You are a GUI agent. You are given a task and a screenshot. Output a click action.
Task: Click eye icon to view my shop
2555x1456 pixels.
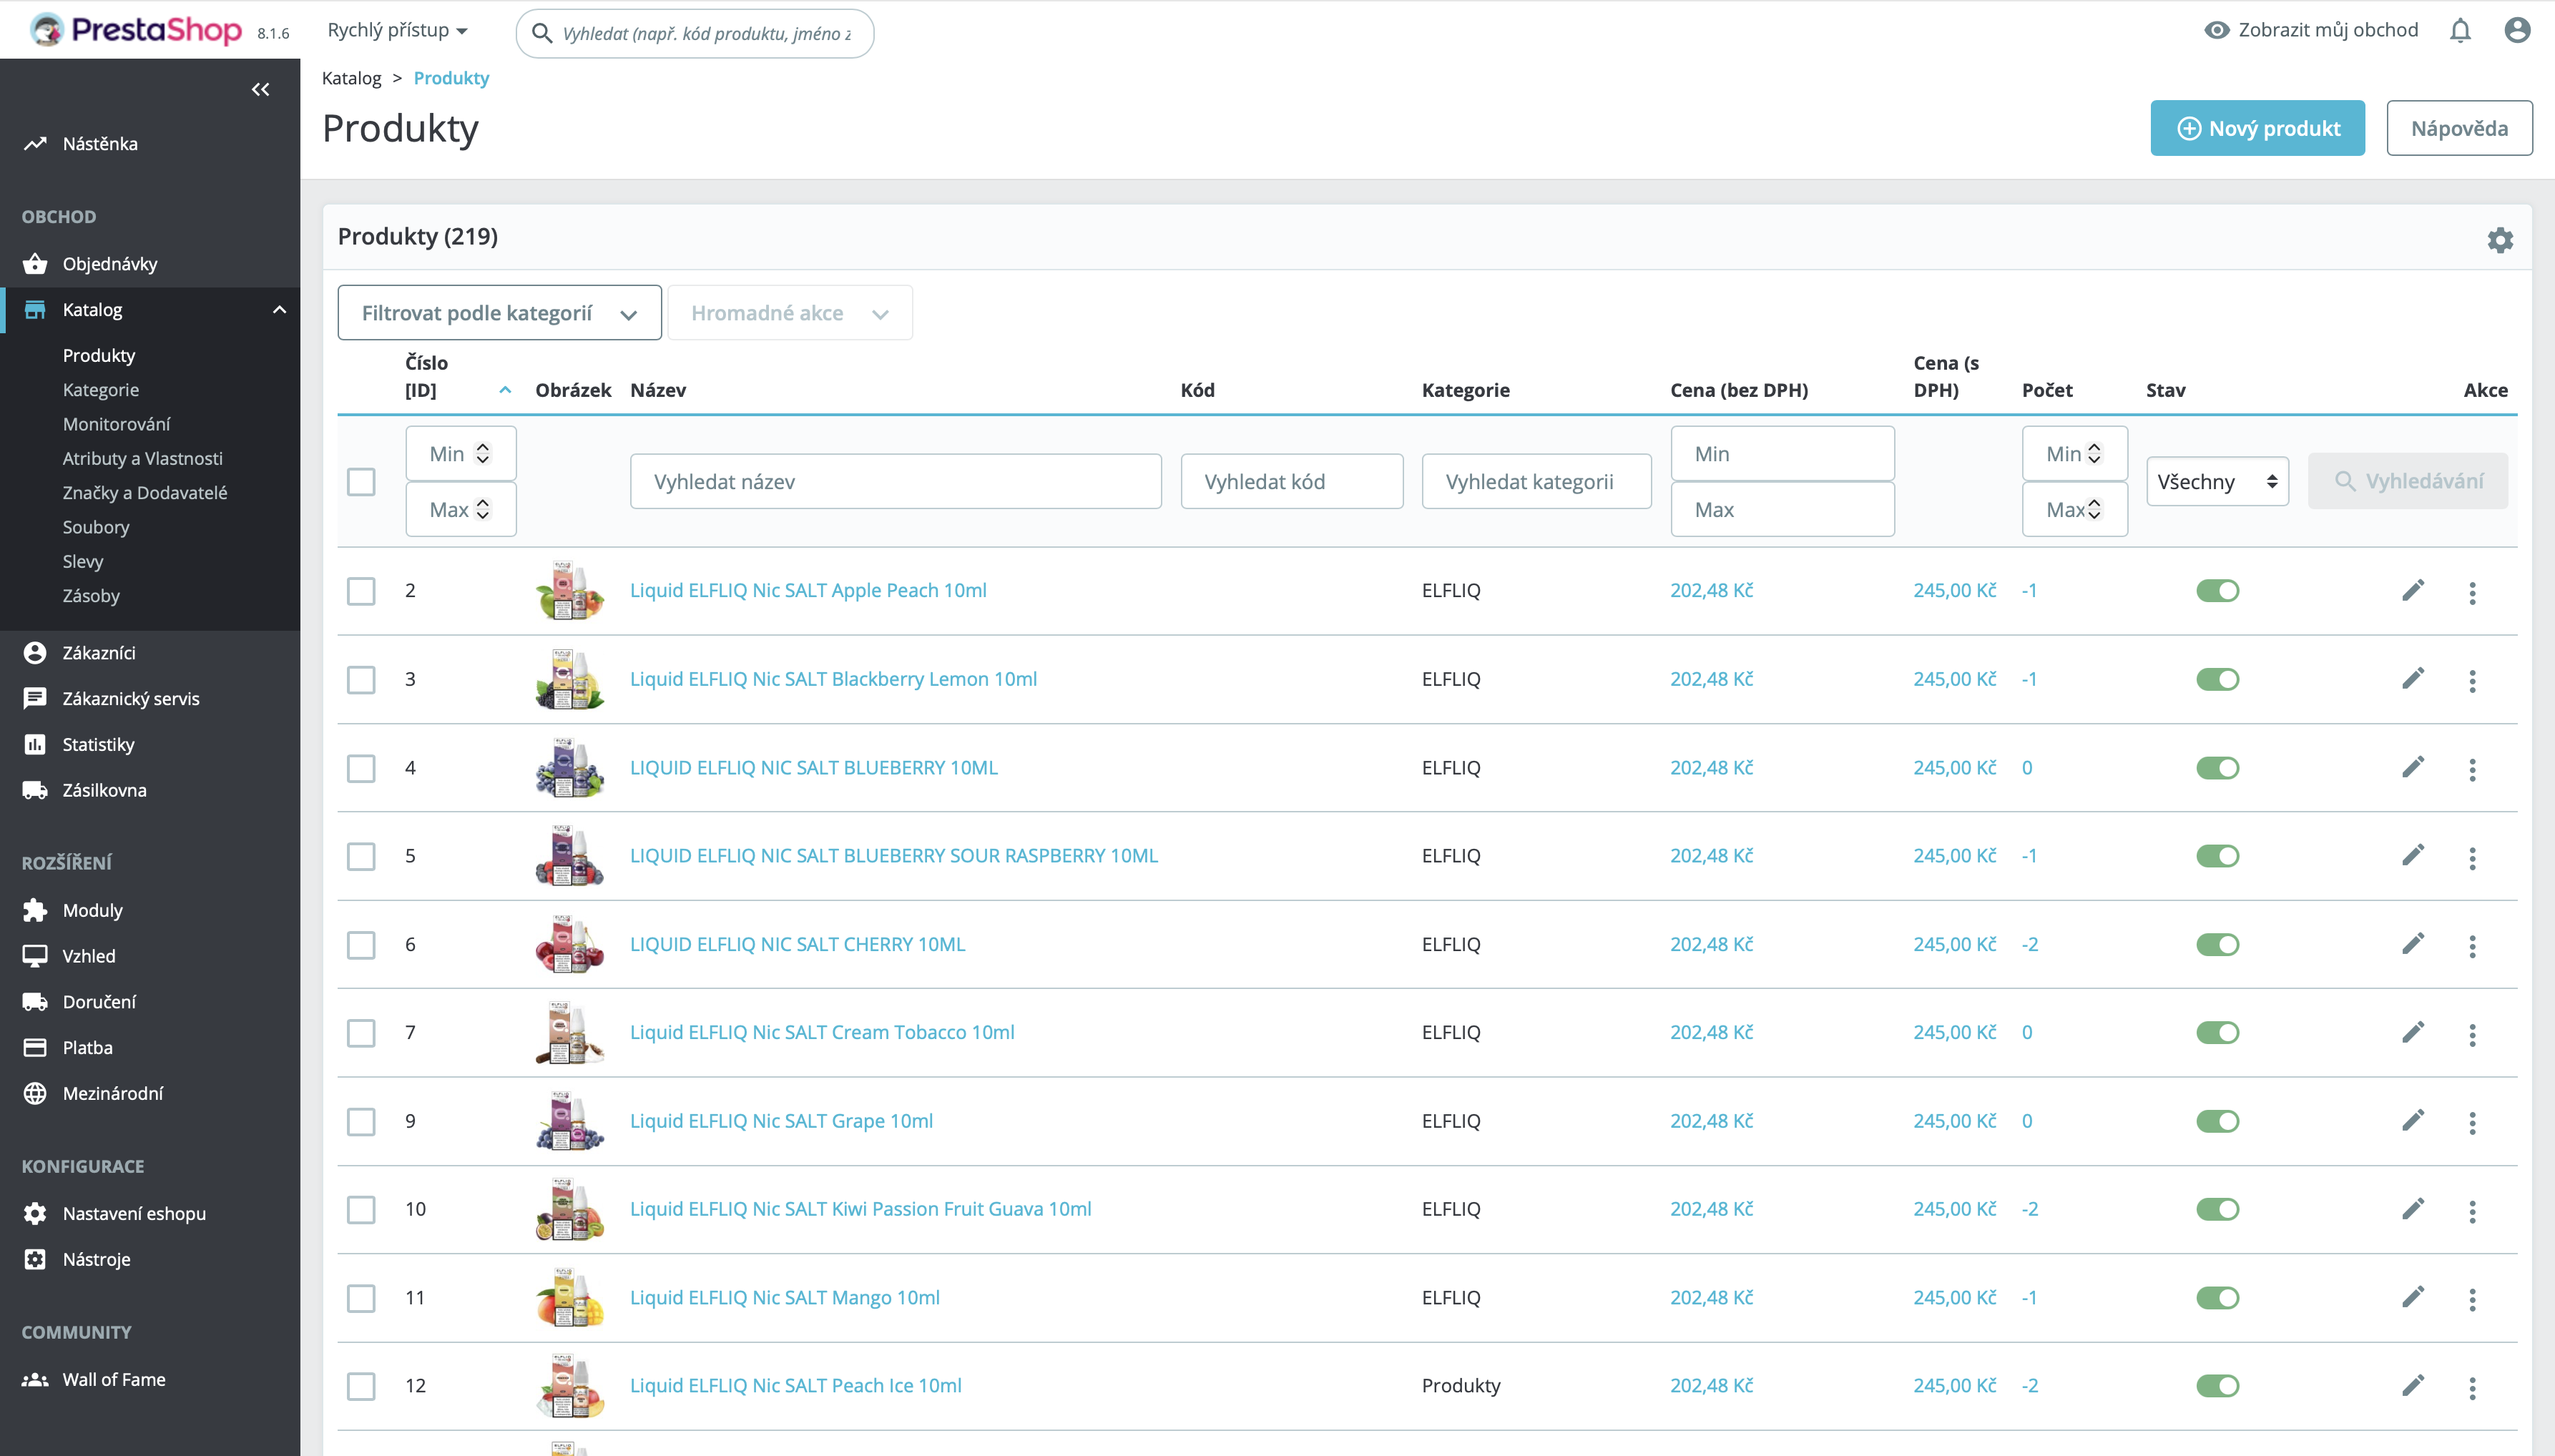2216,31
